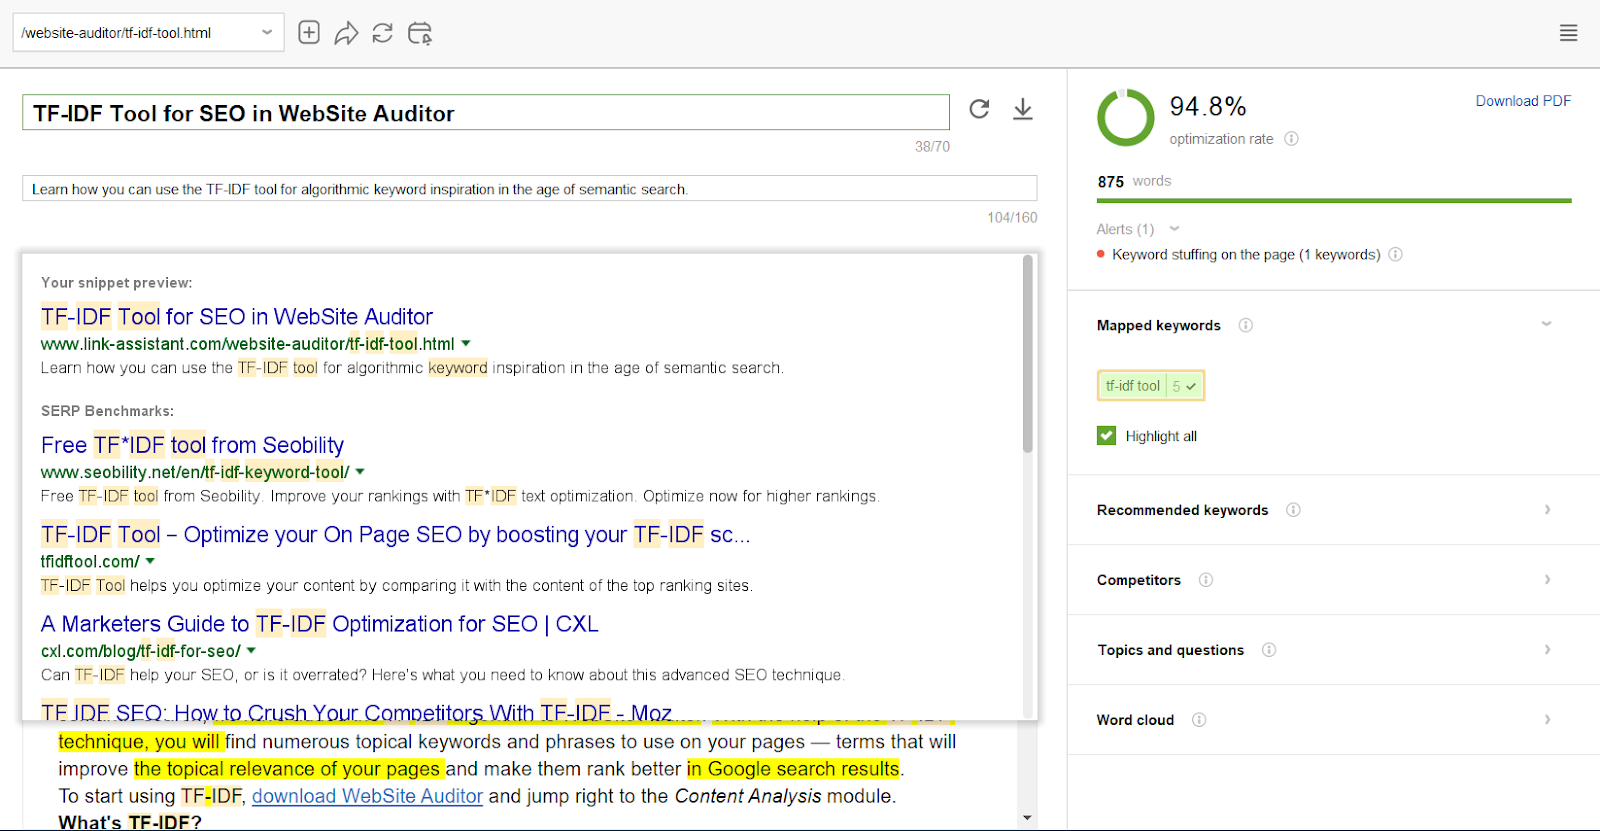This screenshot has height=831, width=1600.
Task: Click the 38/70 title character counter
Action: coord(932,146)
